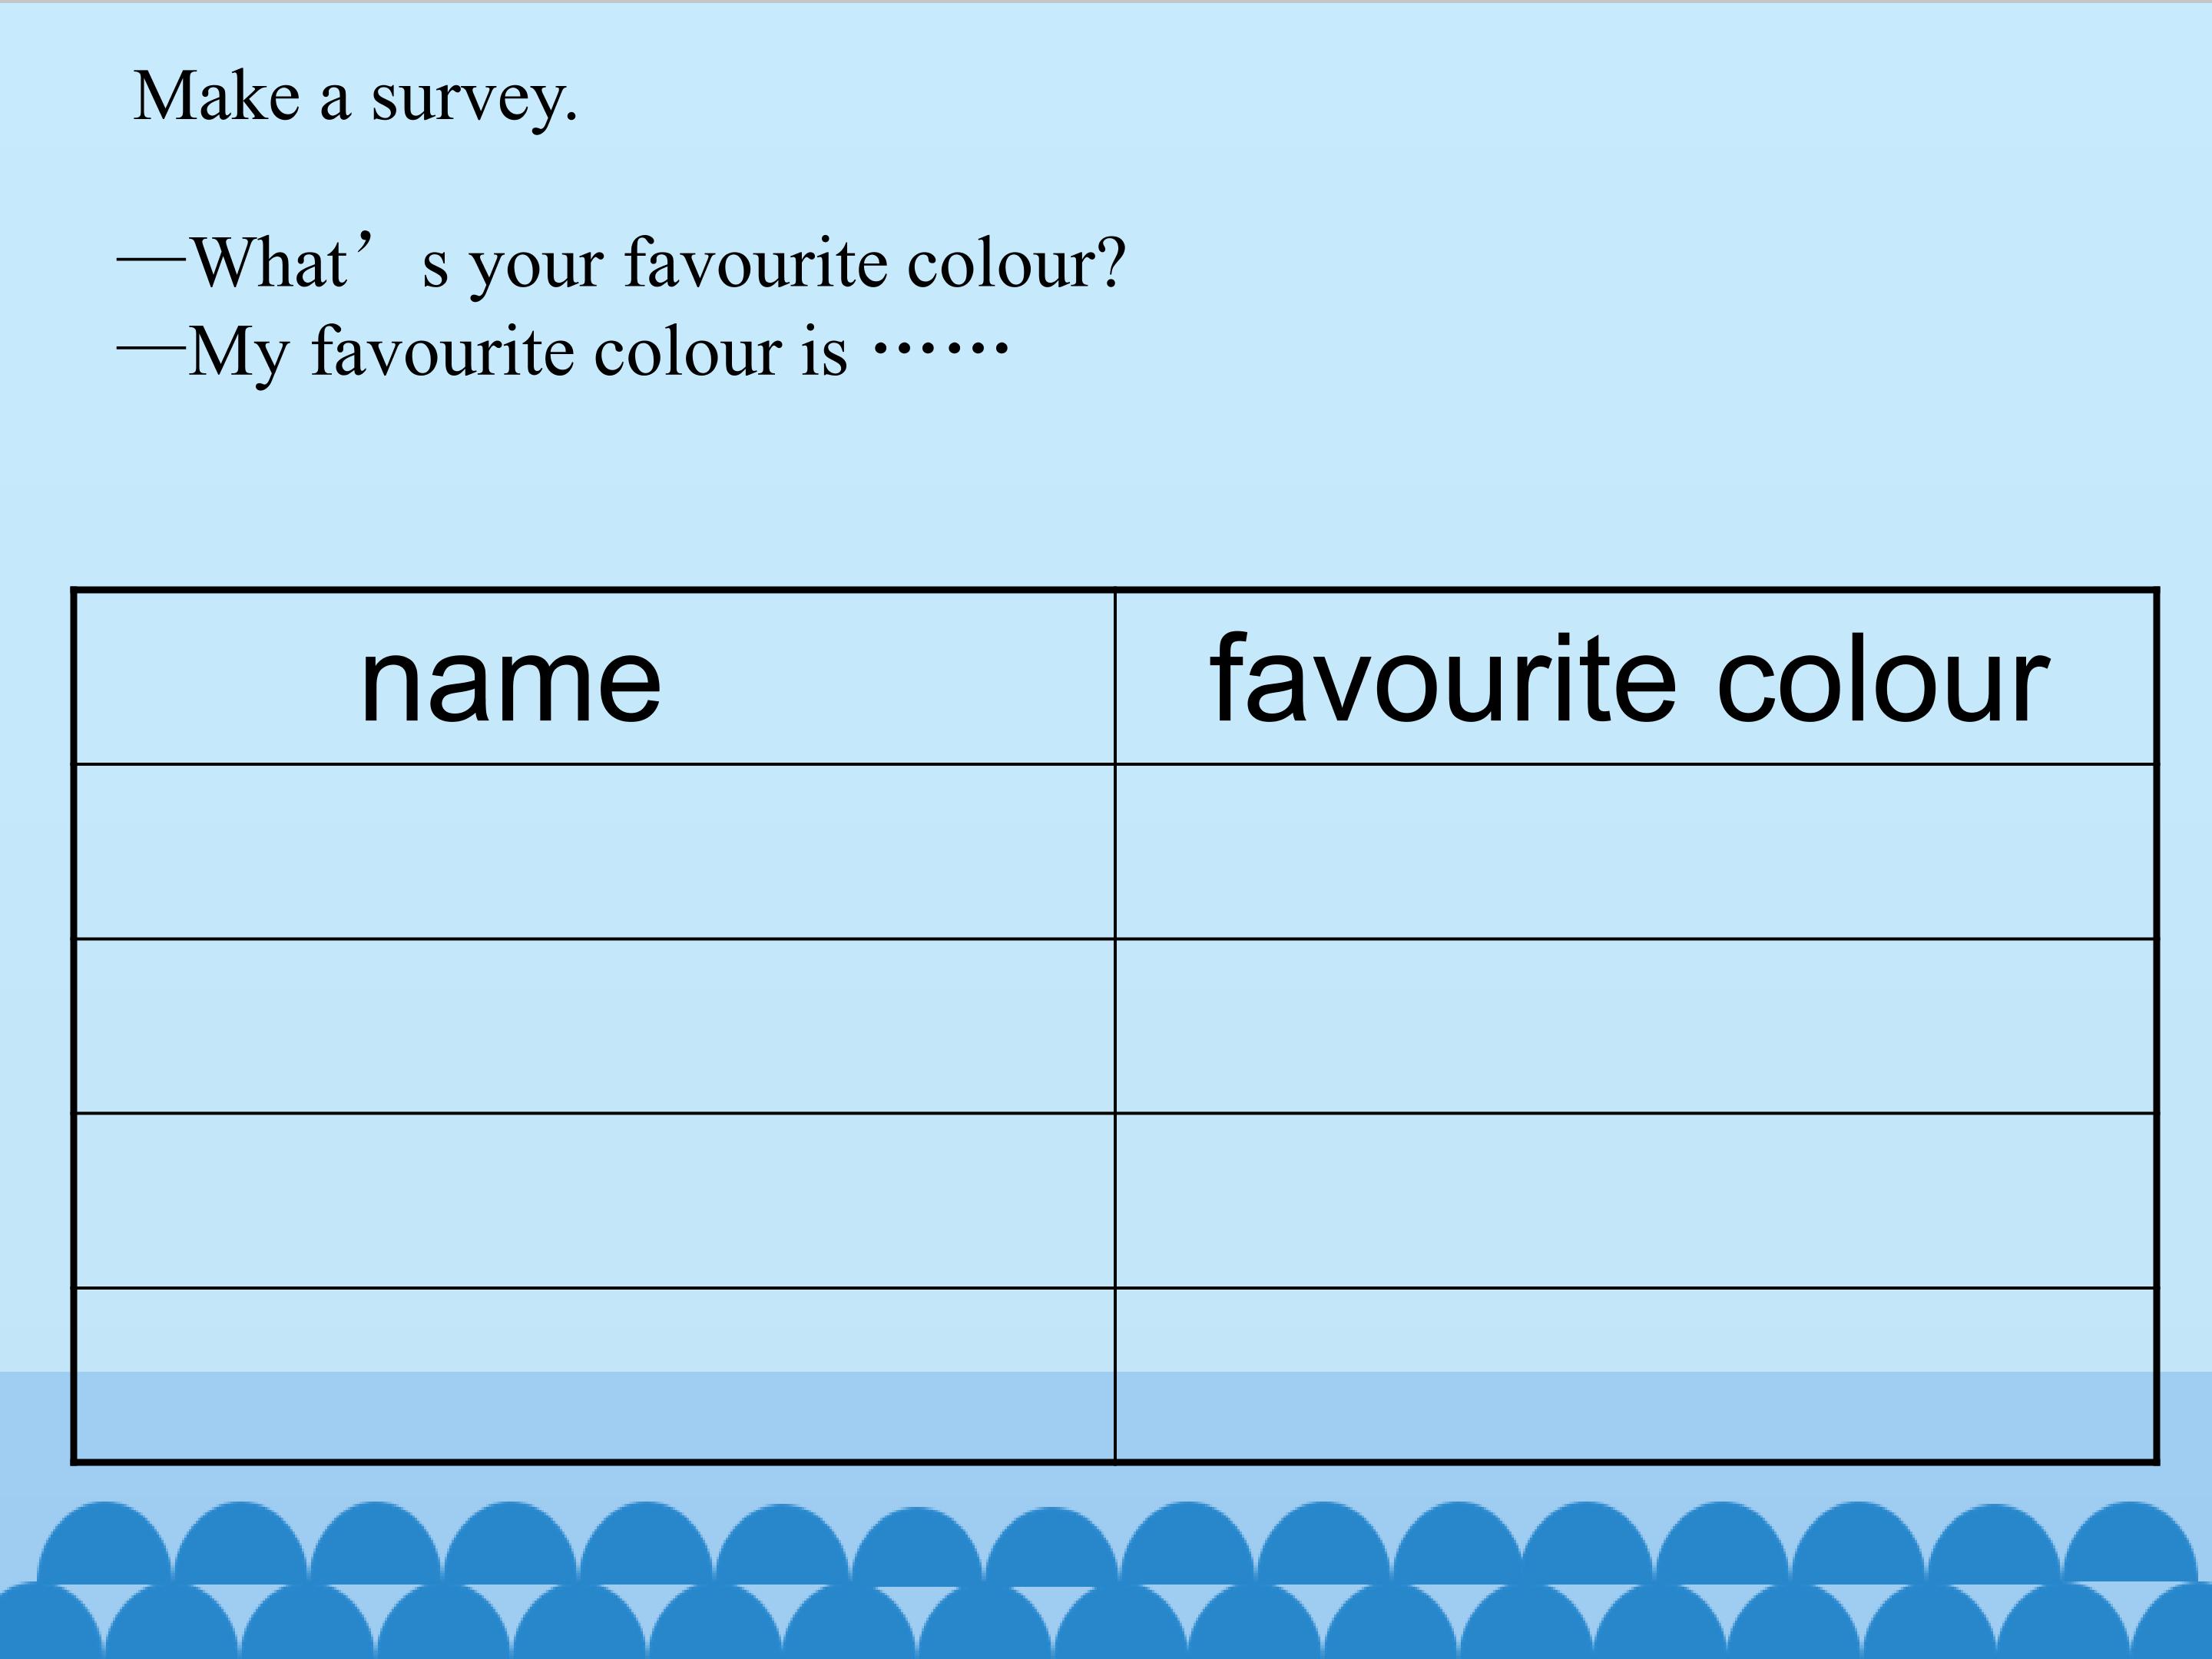Select the 'favourite colour' header cell
2212x1659 pixels.
click(x=1634, y=679)
